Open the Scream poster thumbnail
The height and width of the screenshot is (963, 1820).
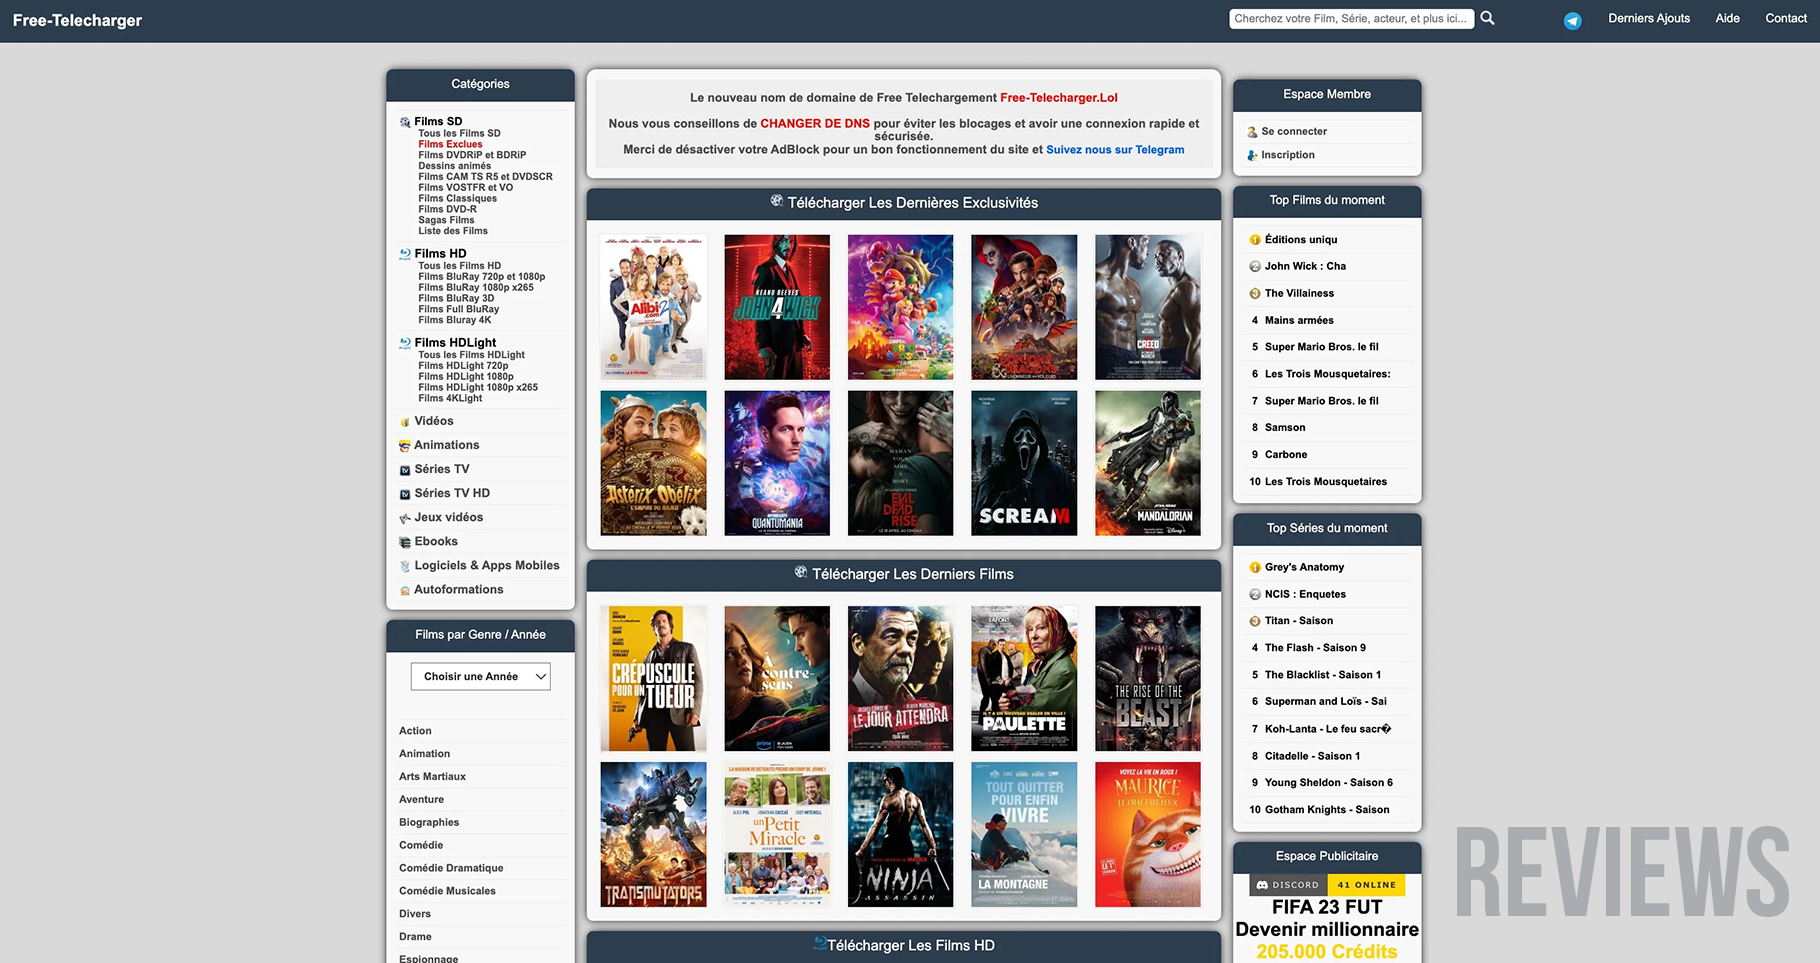pyautogui.click(x=1024, y=464)
